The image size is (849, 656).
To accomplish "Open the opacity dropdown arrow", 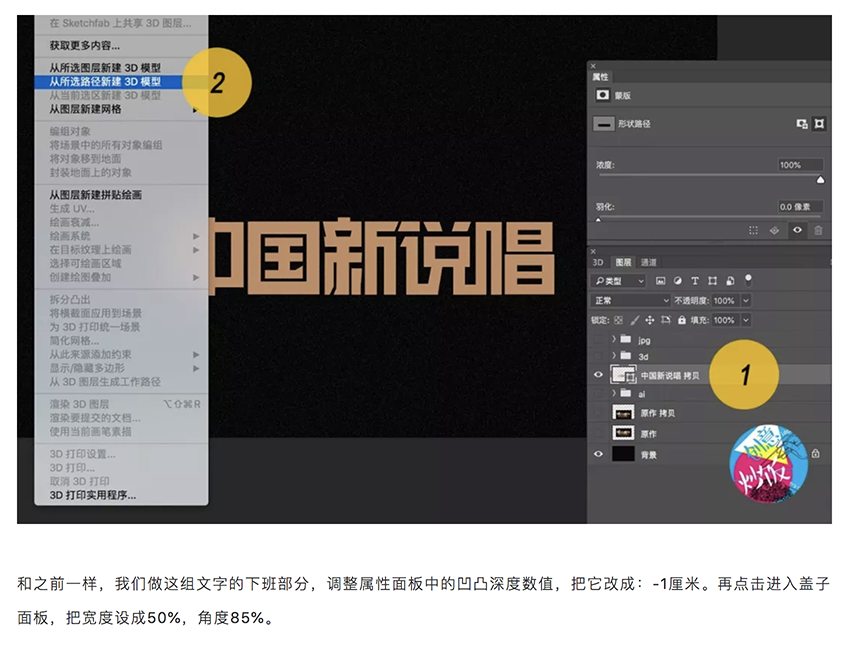I will point(746,300).
